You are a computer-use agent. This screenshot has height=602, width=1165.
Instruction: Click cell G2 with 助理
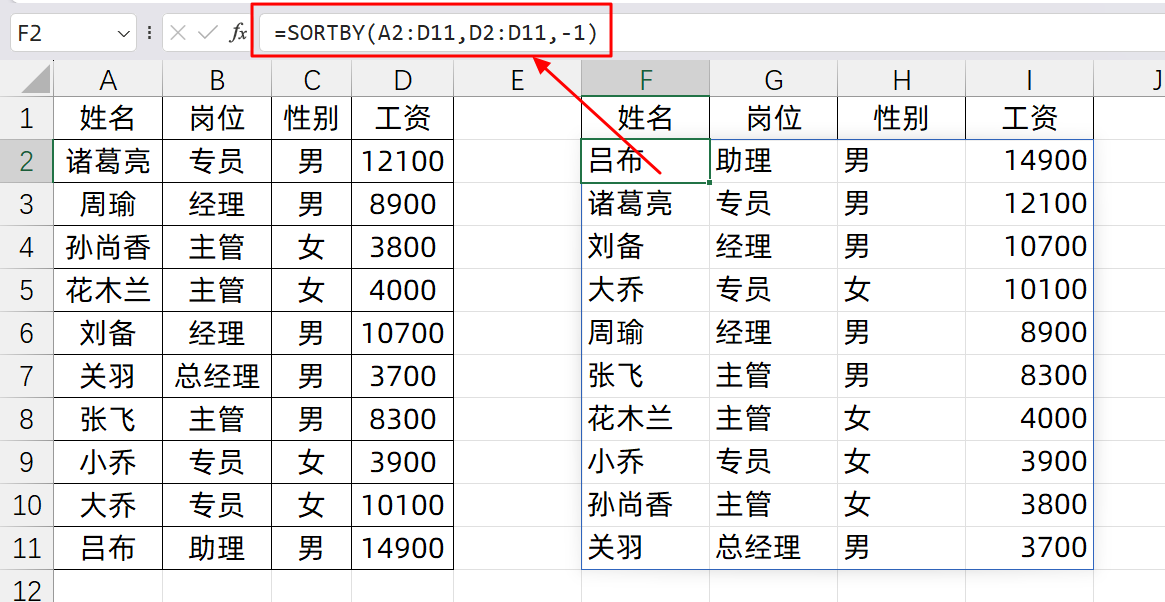pyautogui.click(x=773, y=161)
